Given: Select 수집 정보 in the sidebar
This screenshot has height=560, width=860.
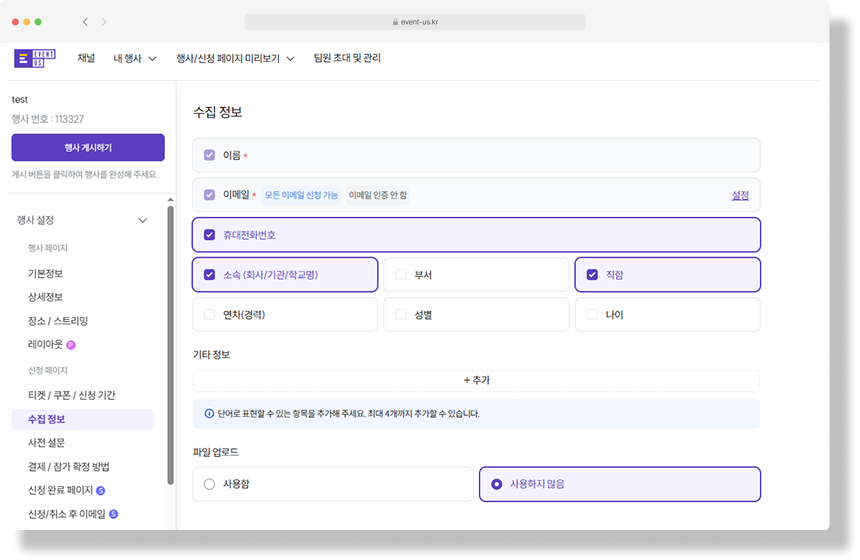Looking at the screenshot, I should [83, 420].
